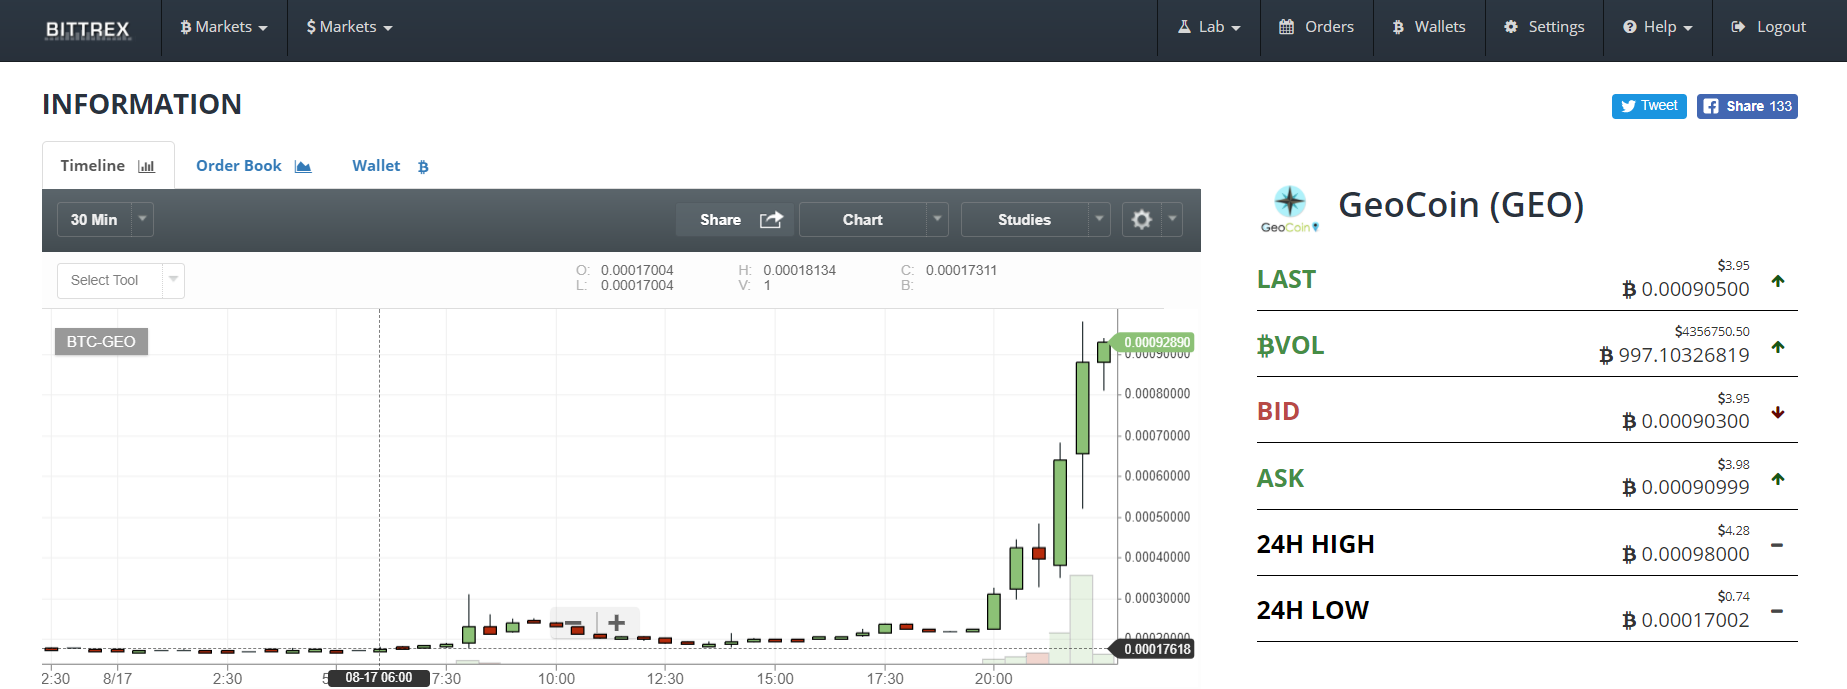Open the Chart type dropdown
This screenshot has height=689, width=1847.
873,219
